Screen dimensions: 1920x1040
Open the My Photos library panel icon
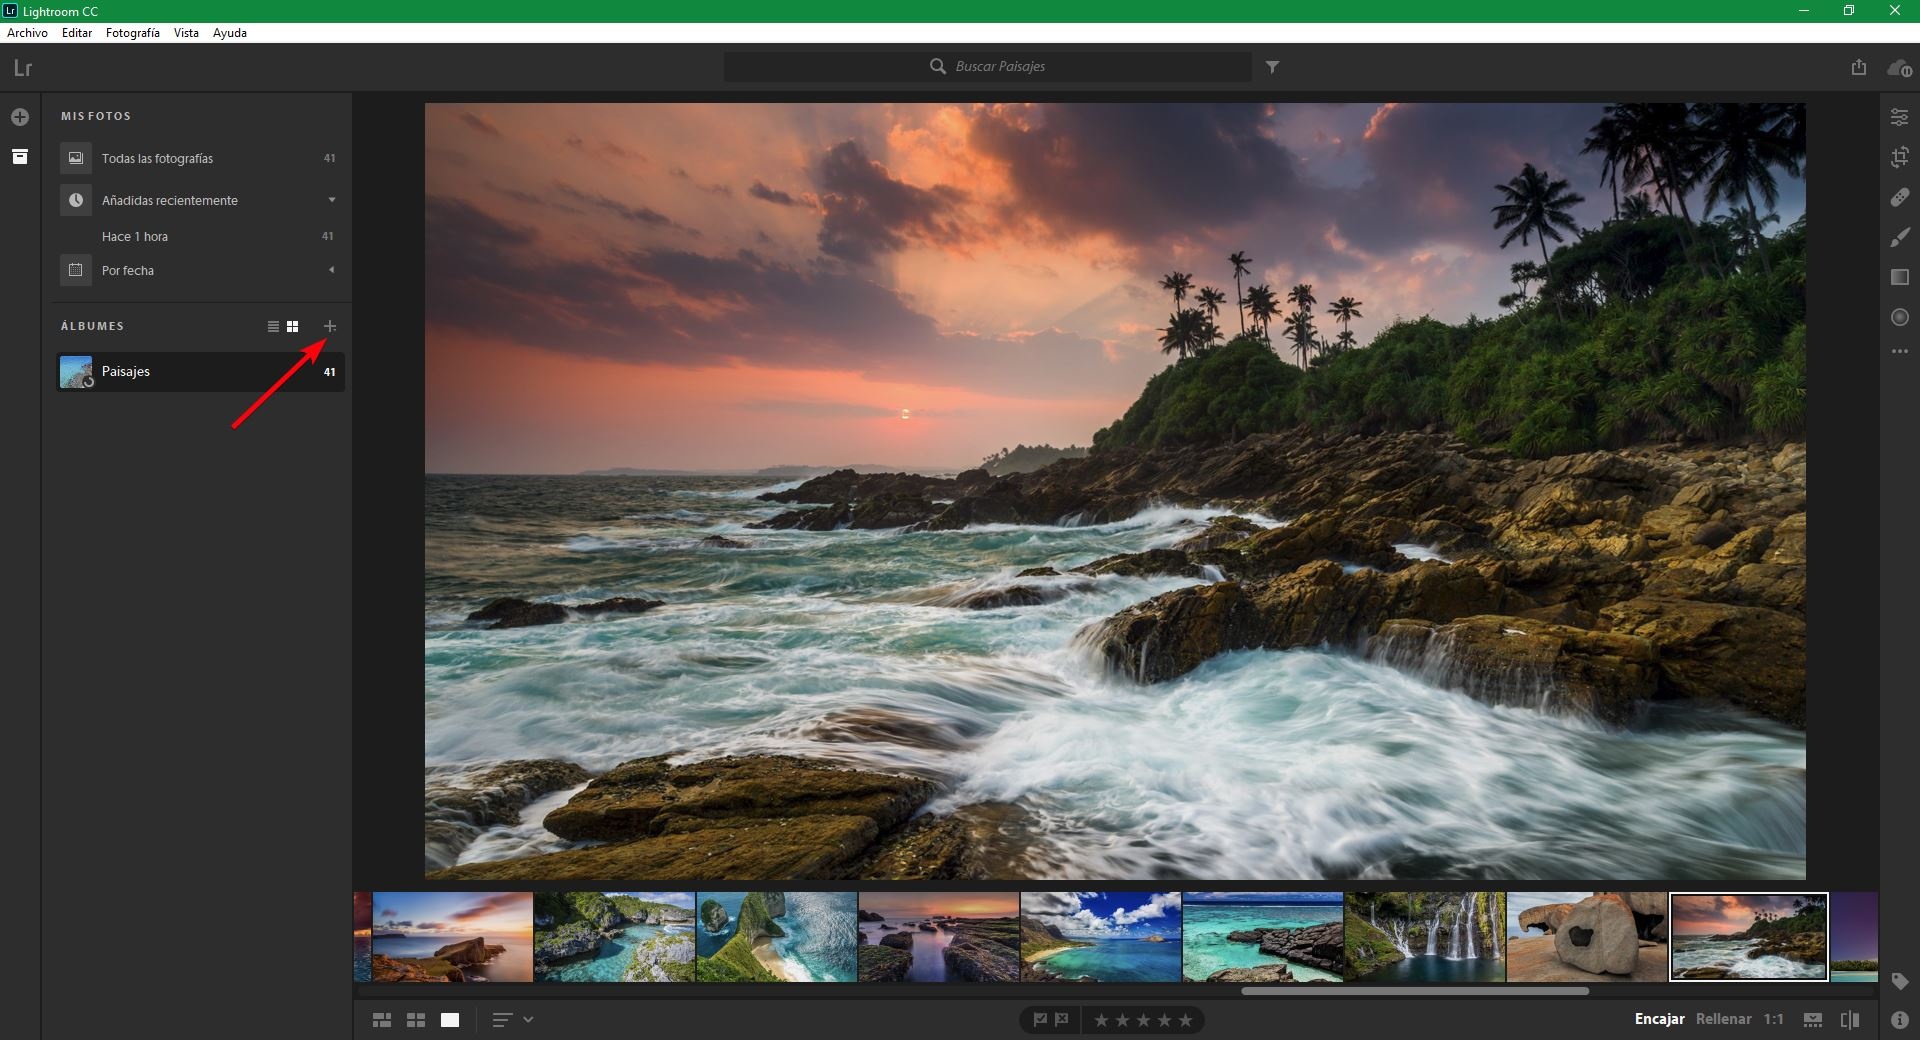[20, 157]
